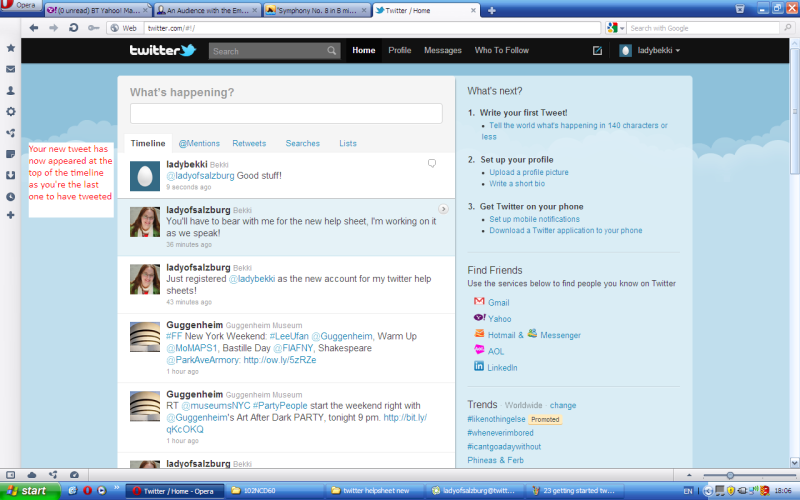Open 102NCD60 folder from taskbar
Image resolution: width=800 pixels, height=500 pixels.
tap(276, 491)
